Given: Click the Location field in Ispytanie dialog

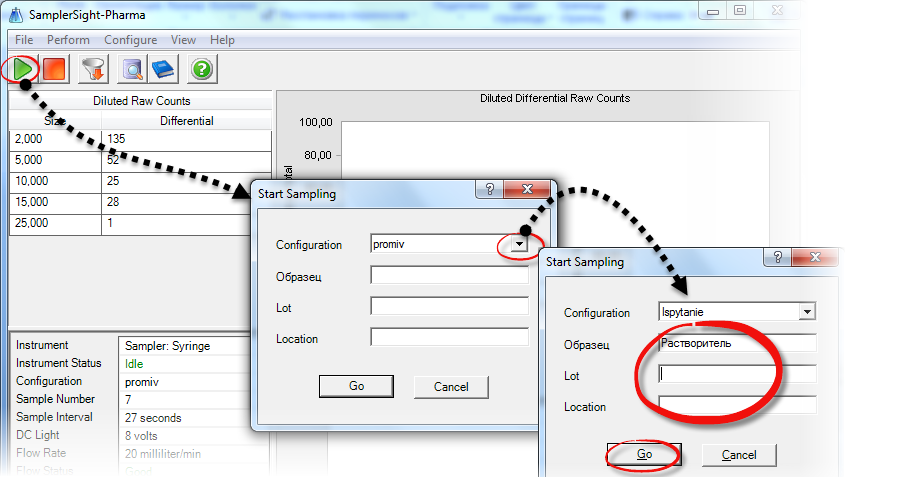Looking at the screenshot, I should coord(737,405).
